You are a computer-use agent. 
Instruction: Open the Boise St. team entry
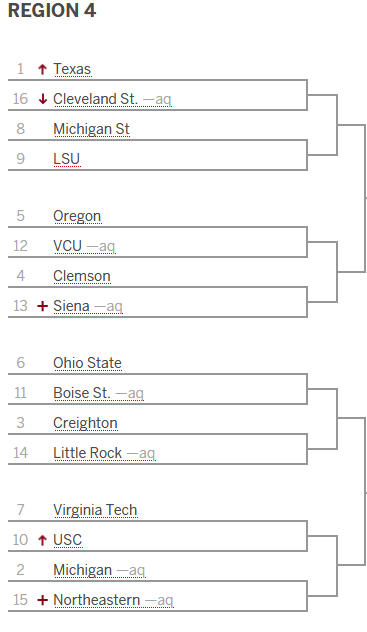(x=82, y=393)
